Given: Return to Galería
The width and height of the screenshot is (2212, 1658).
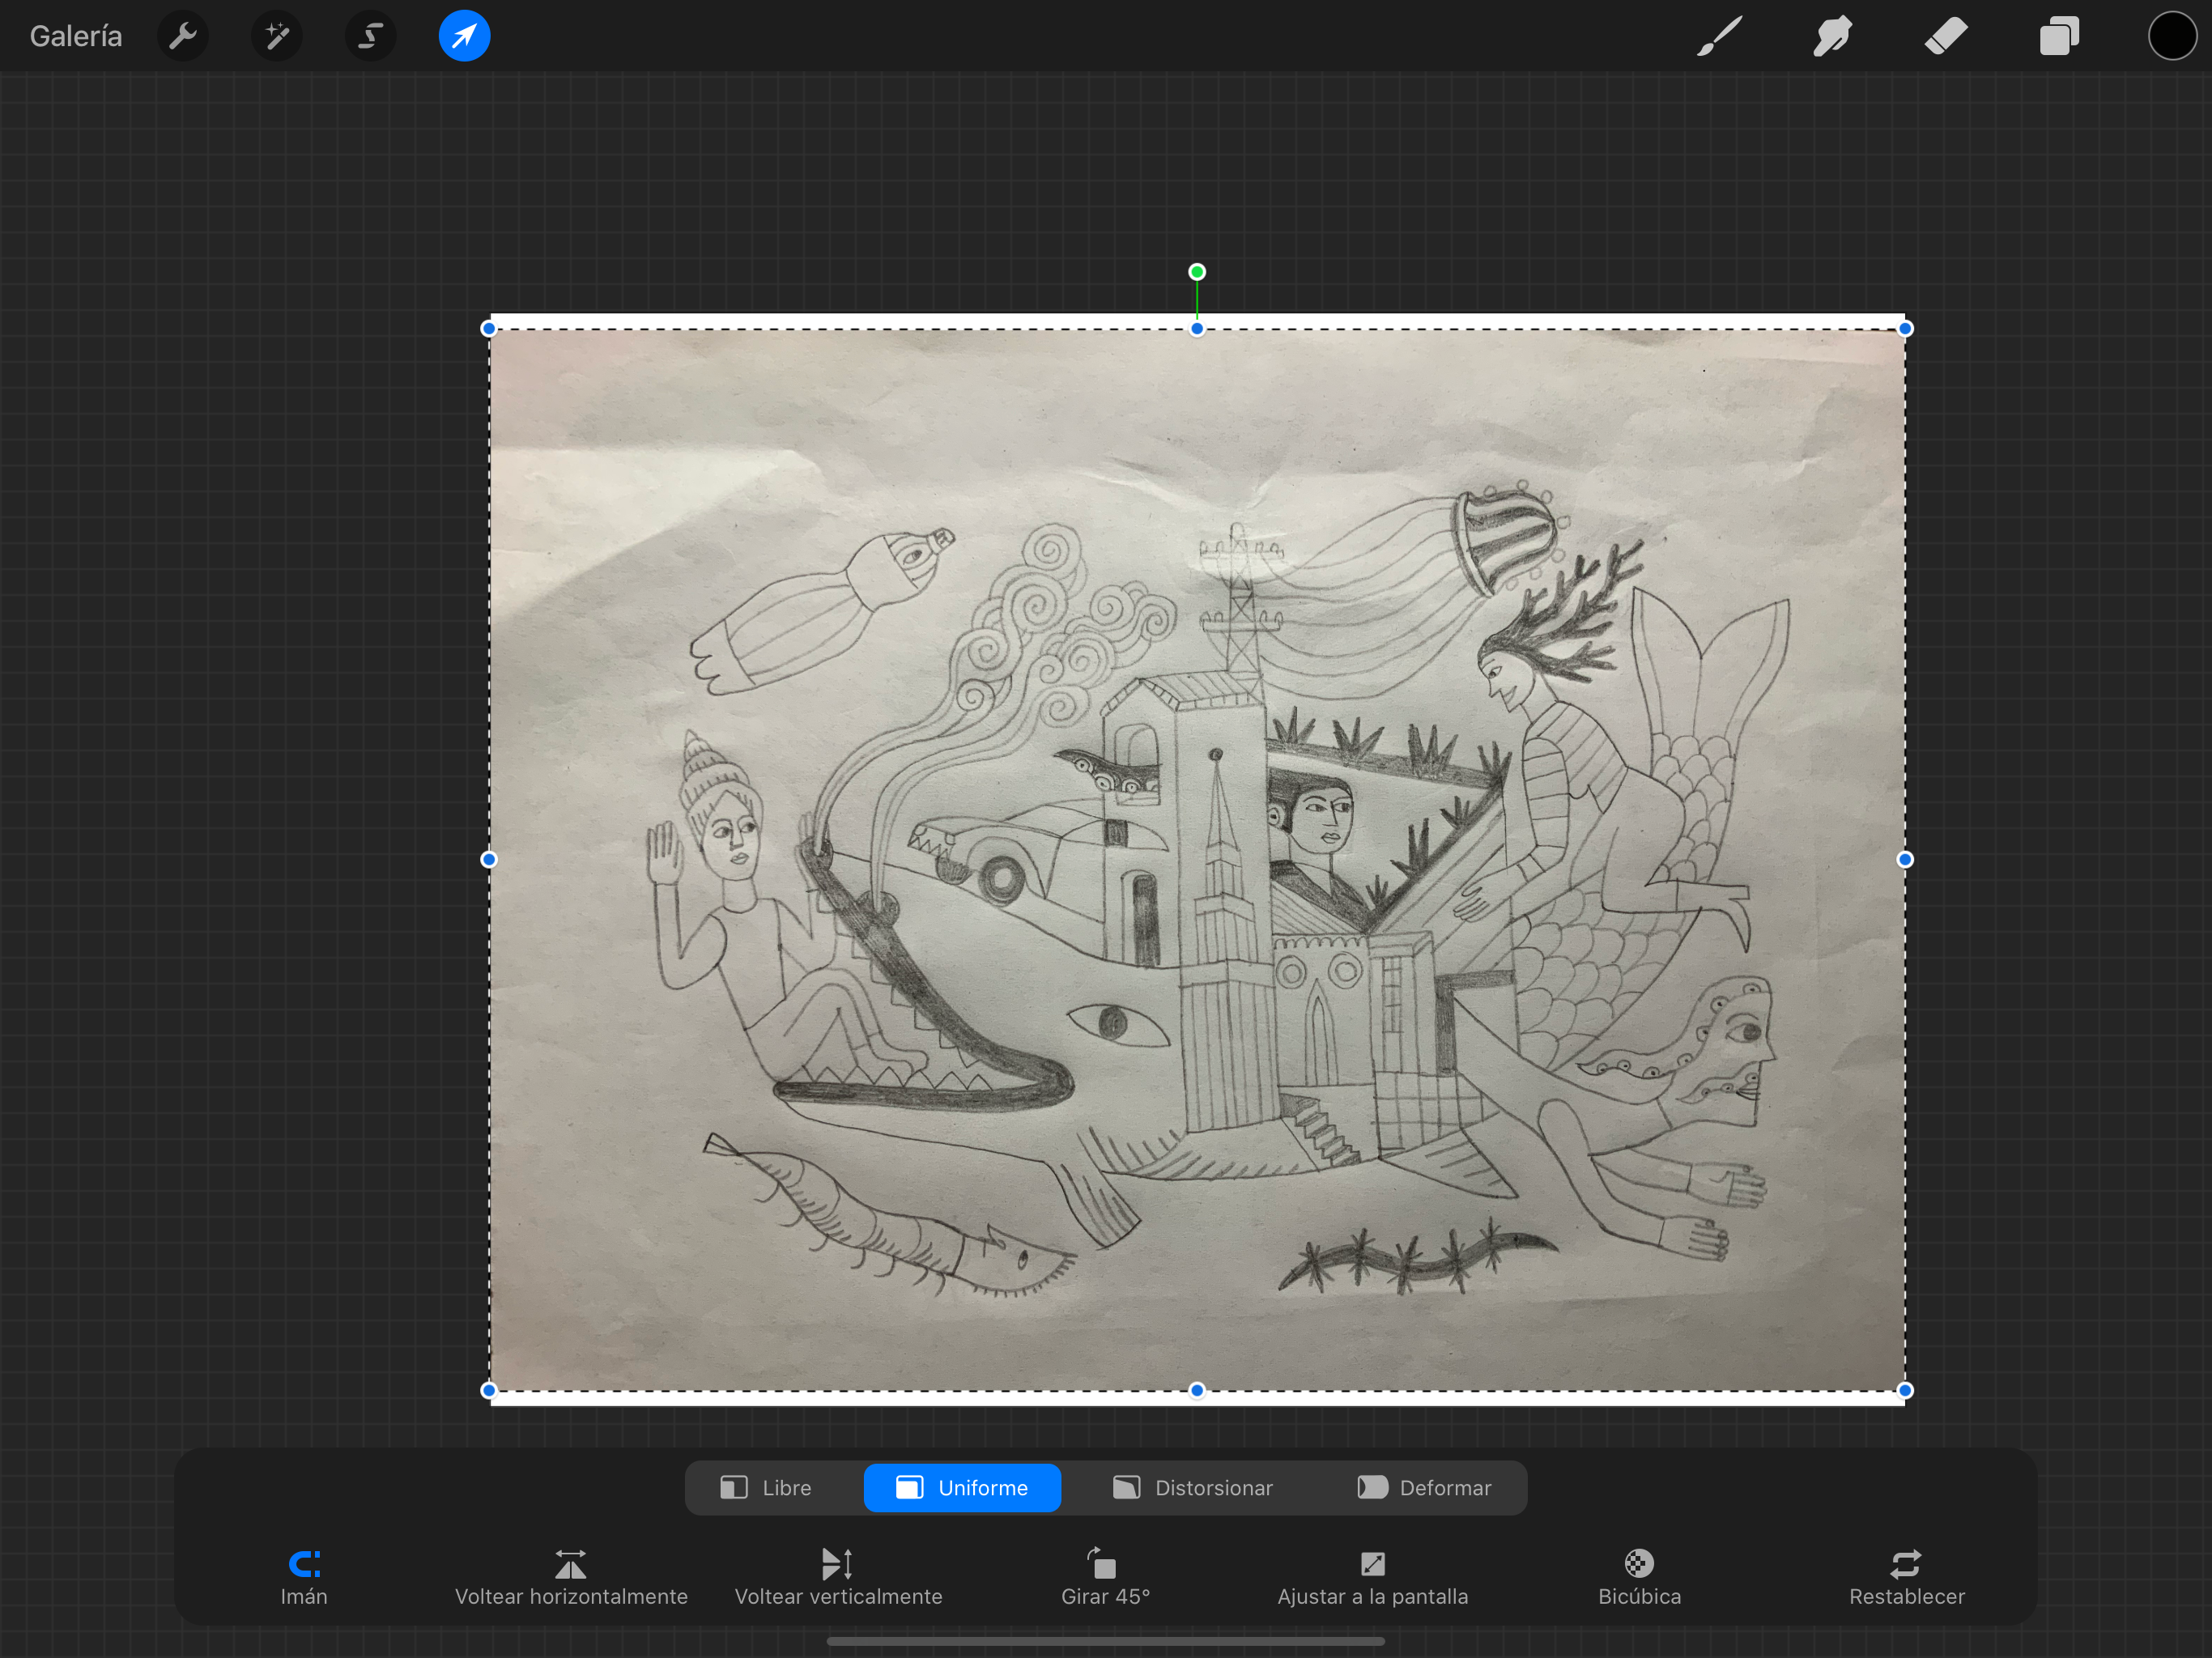Looking at the screenshot, I should tap(76, 37).
